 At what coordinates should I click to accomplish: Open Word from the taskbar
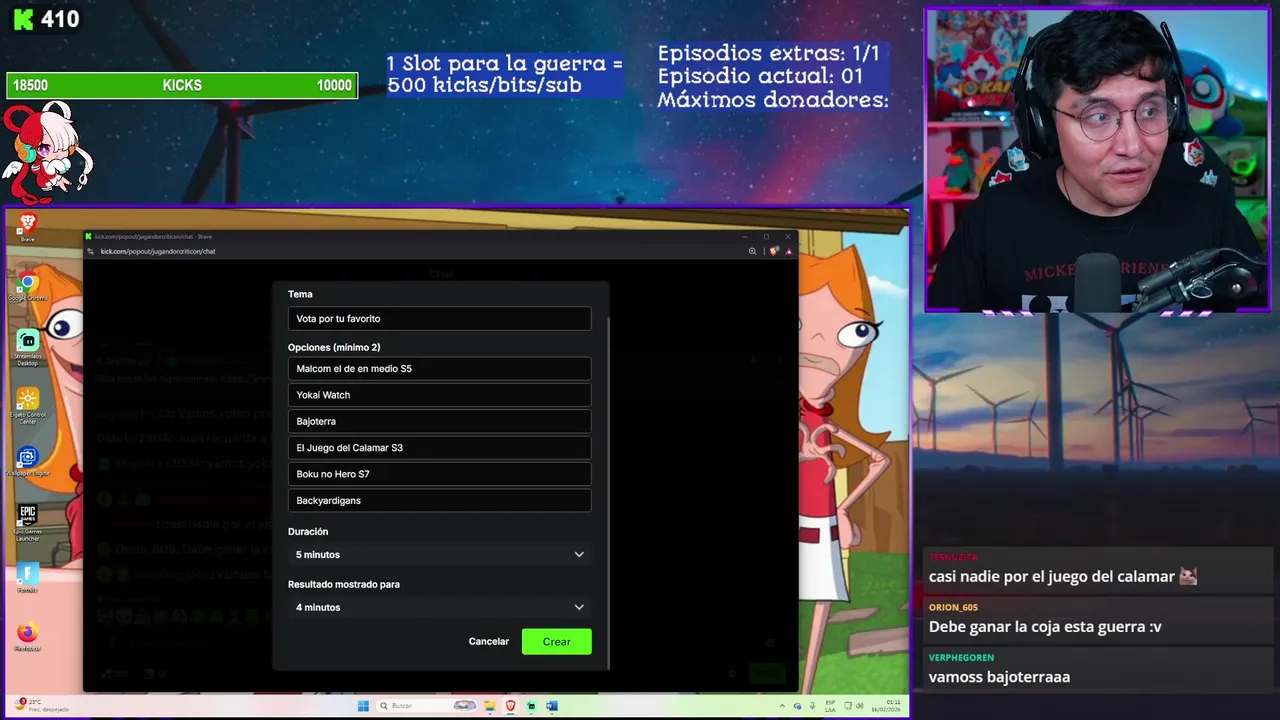pyautogui.click(x=551, y=706)
